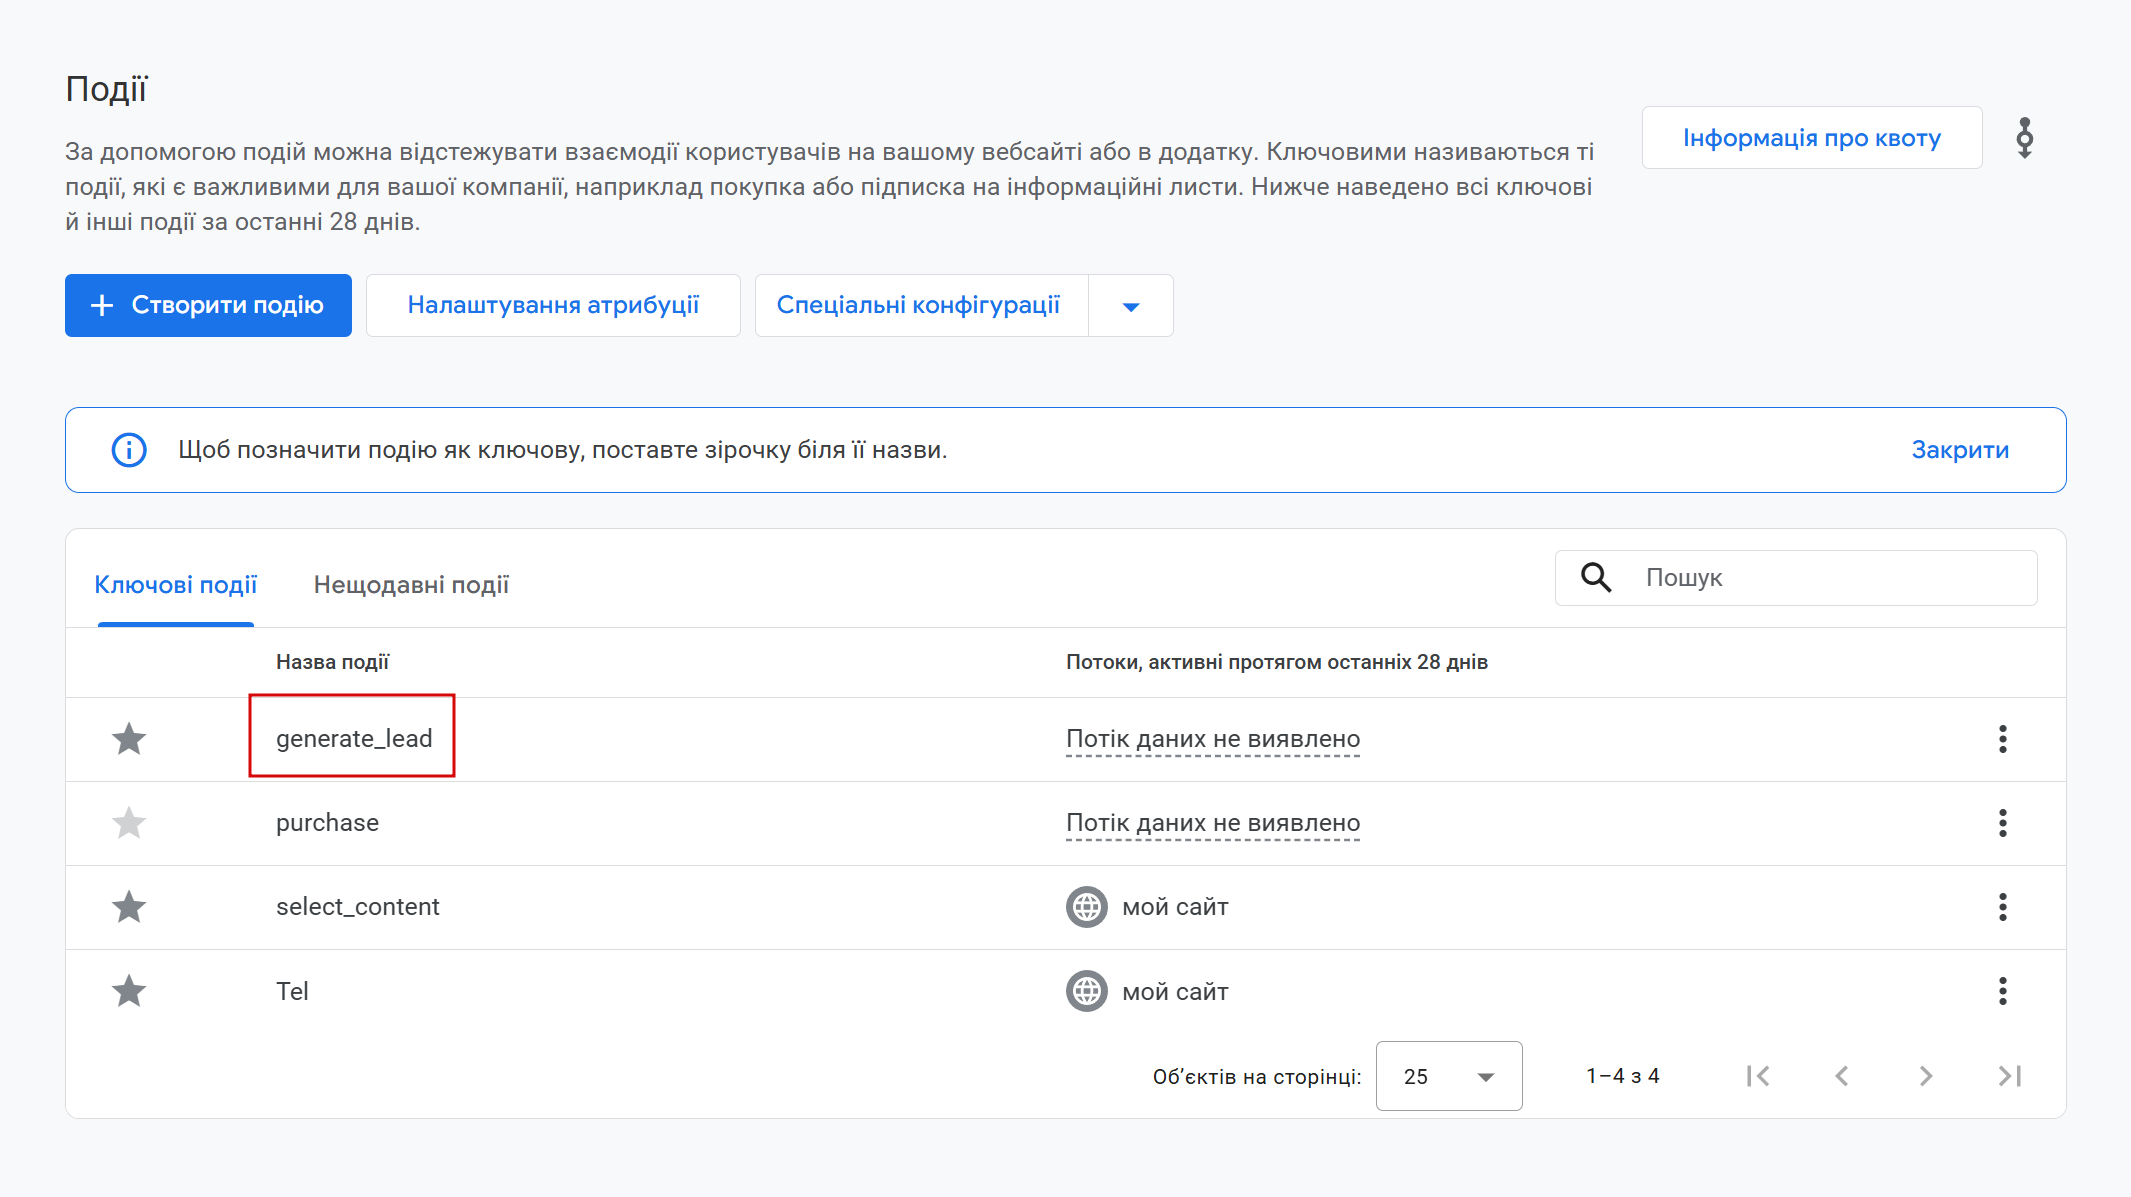This screenshot has width=2131, height=1197.
Task: Open three-dot menu for purchase row
Action: (2002, 823)
